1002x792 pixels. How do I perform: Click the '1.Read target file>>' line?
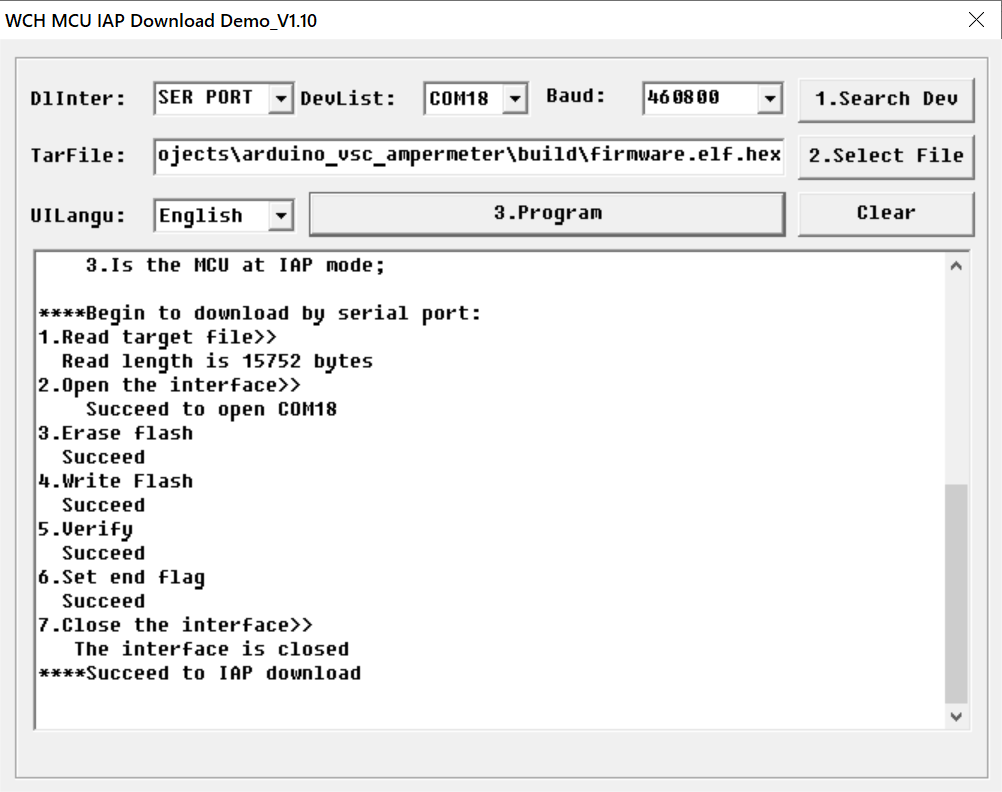pyautogui.click(x=157, y=338)
